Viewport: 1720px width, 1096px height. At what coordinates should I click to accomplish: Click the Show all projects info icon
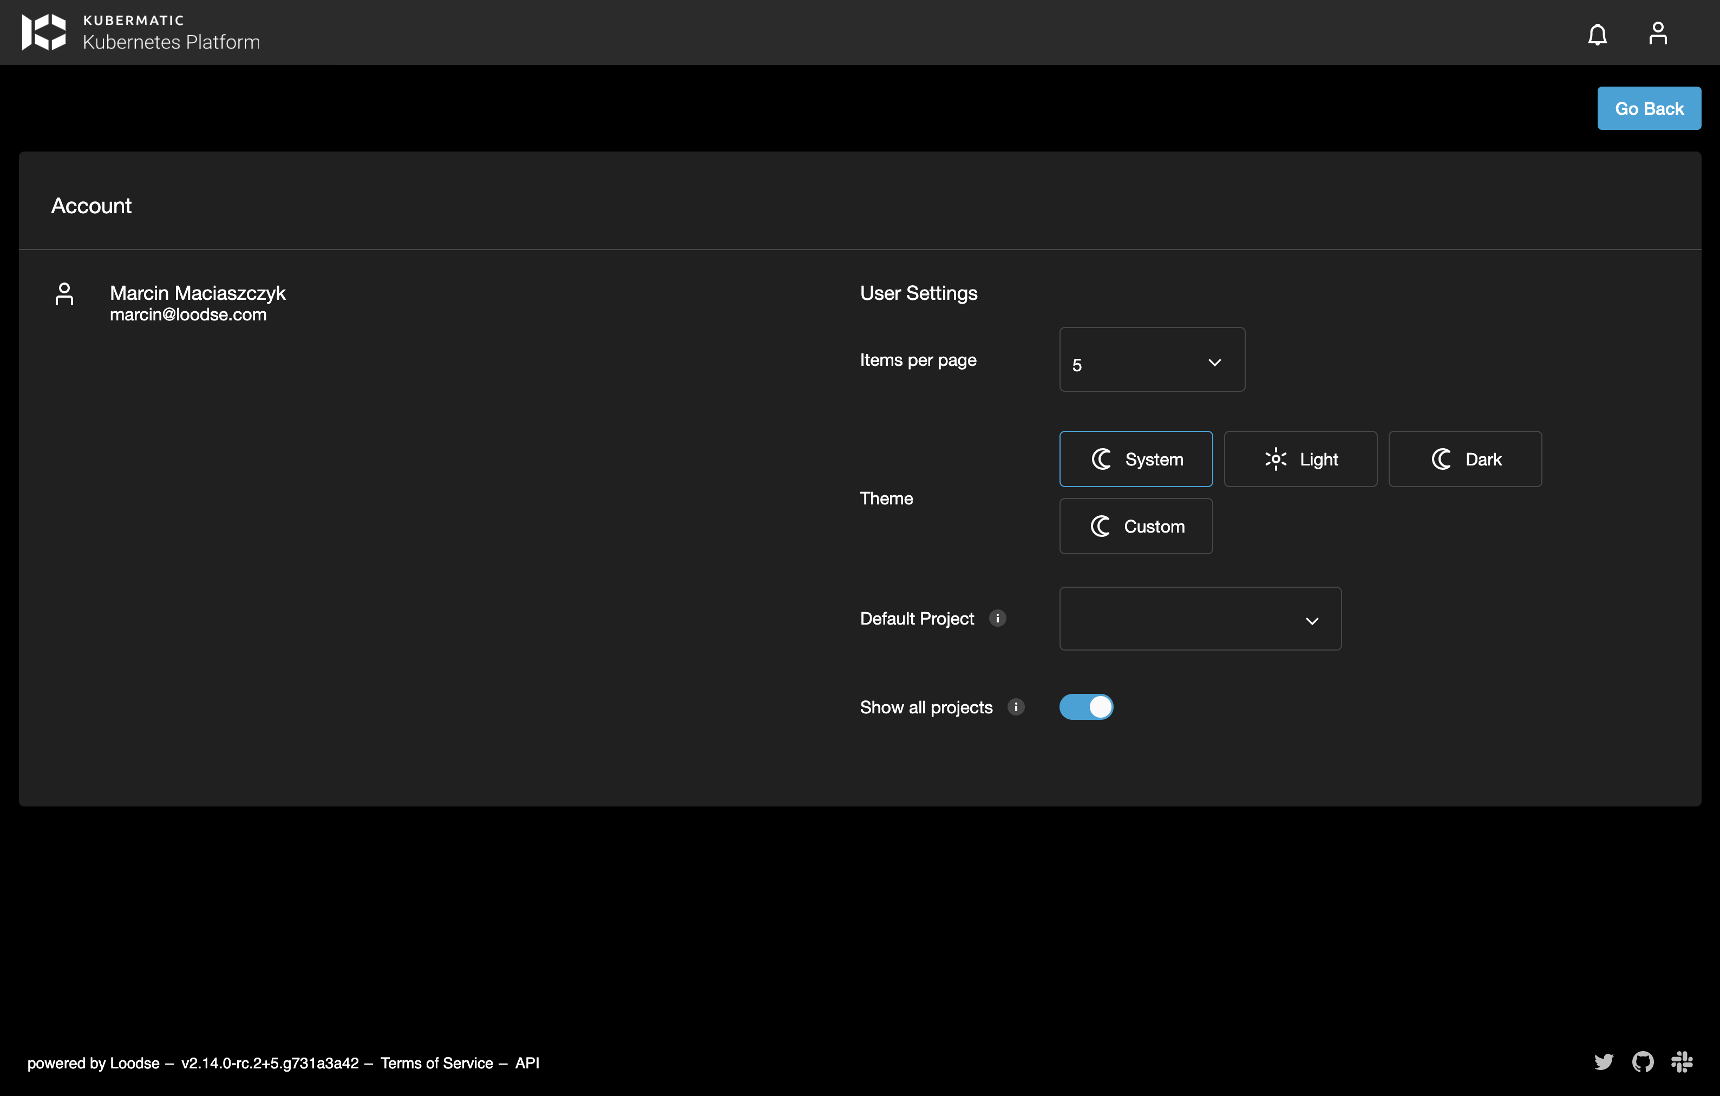point(1016,707)
